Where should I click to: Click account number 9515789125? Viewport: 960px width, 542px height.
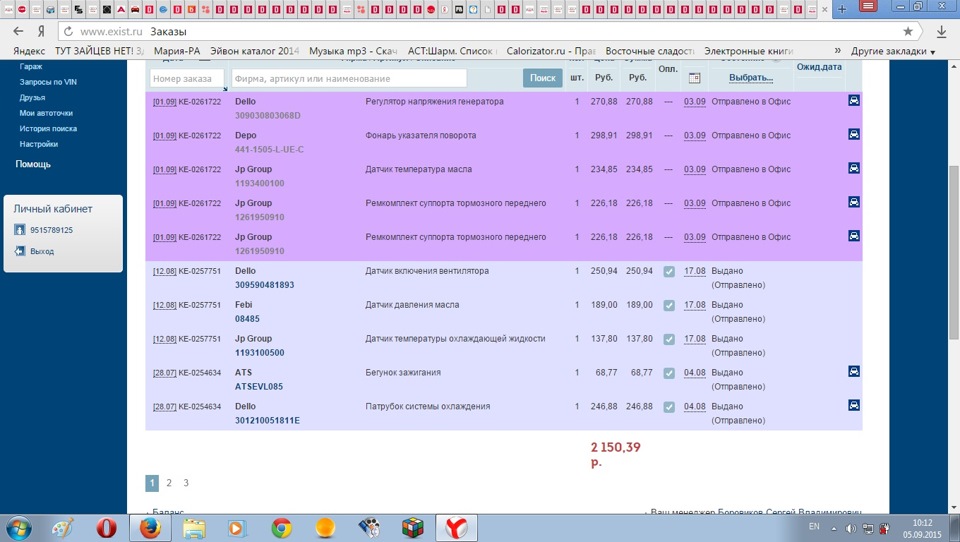51,230
